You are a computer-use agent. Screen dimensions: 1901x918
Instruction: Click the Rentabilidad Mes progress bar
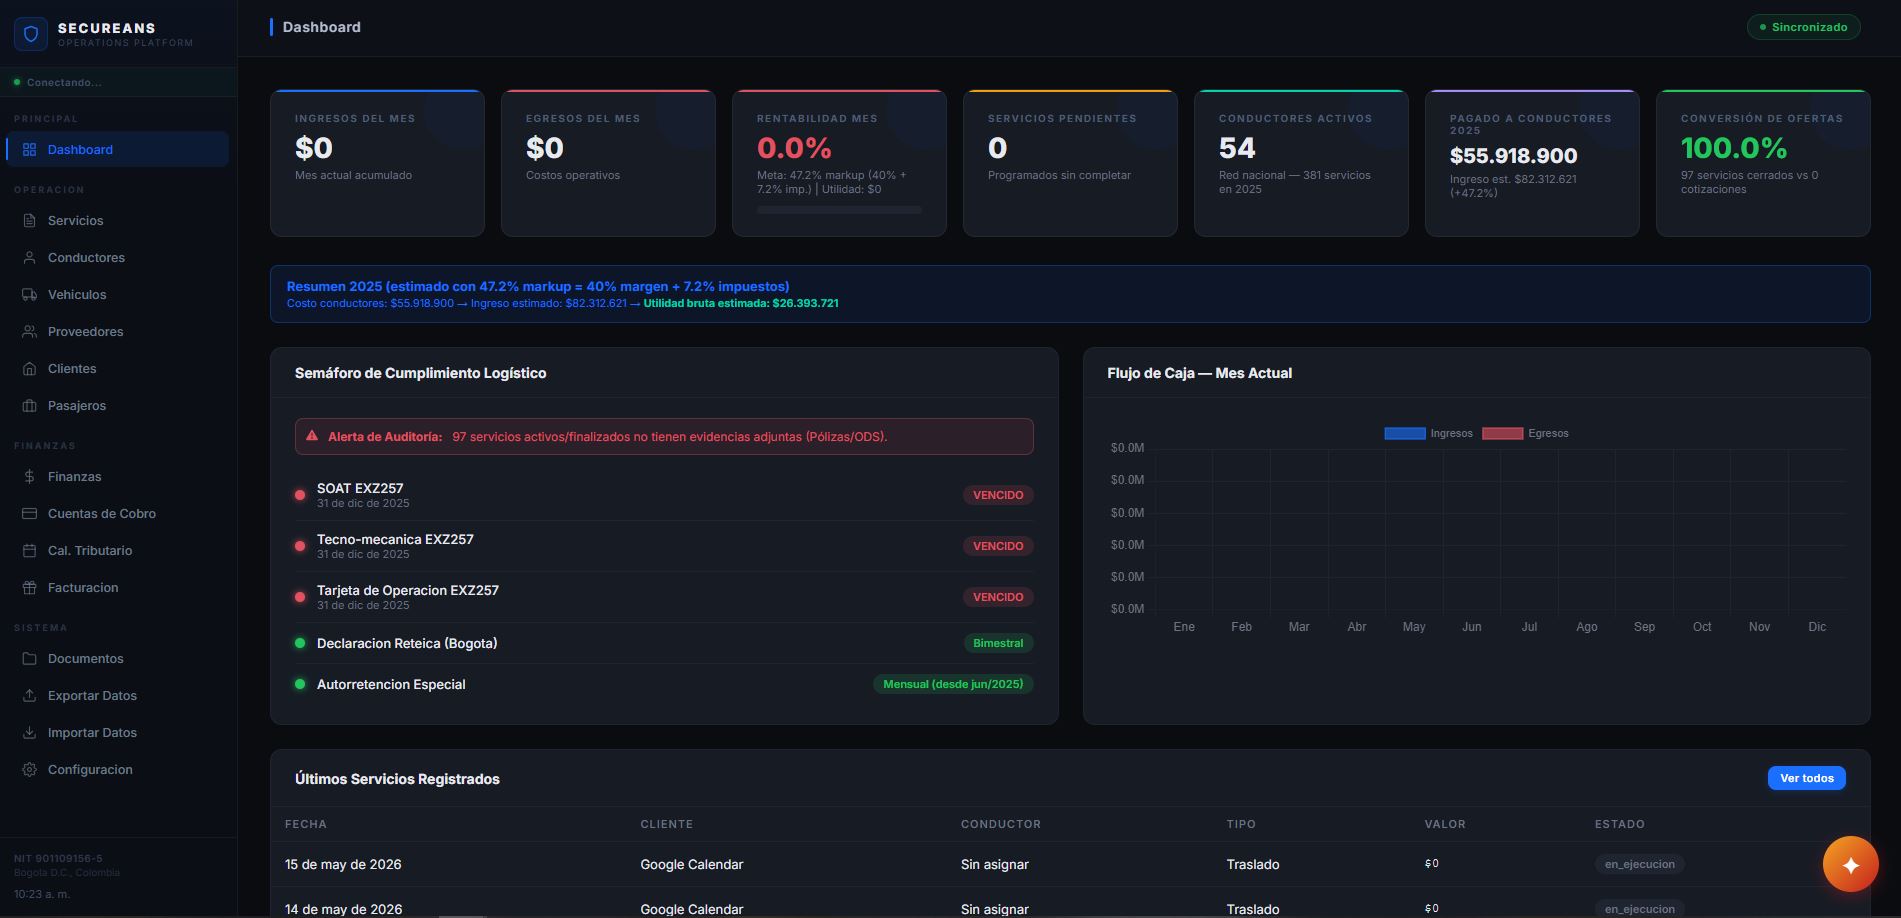[x=839, y=210]
